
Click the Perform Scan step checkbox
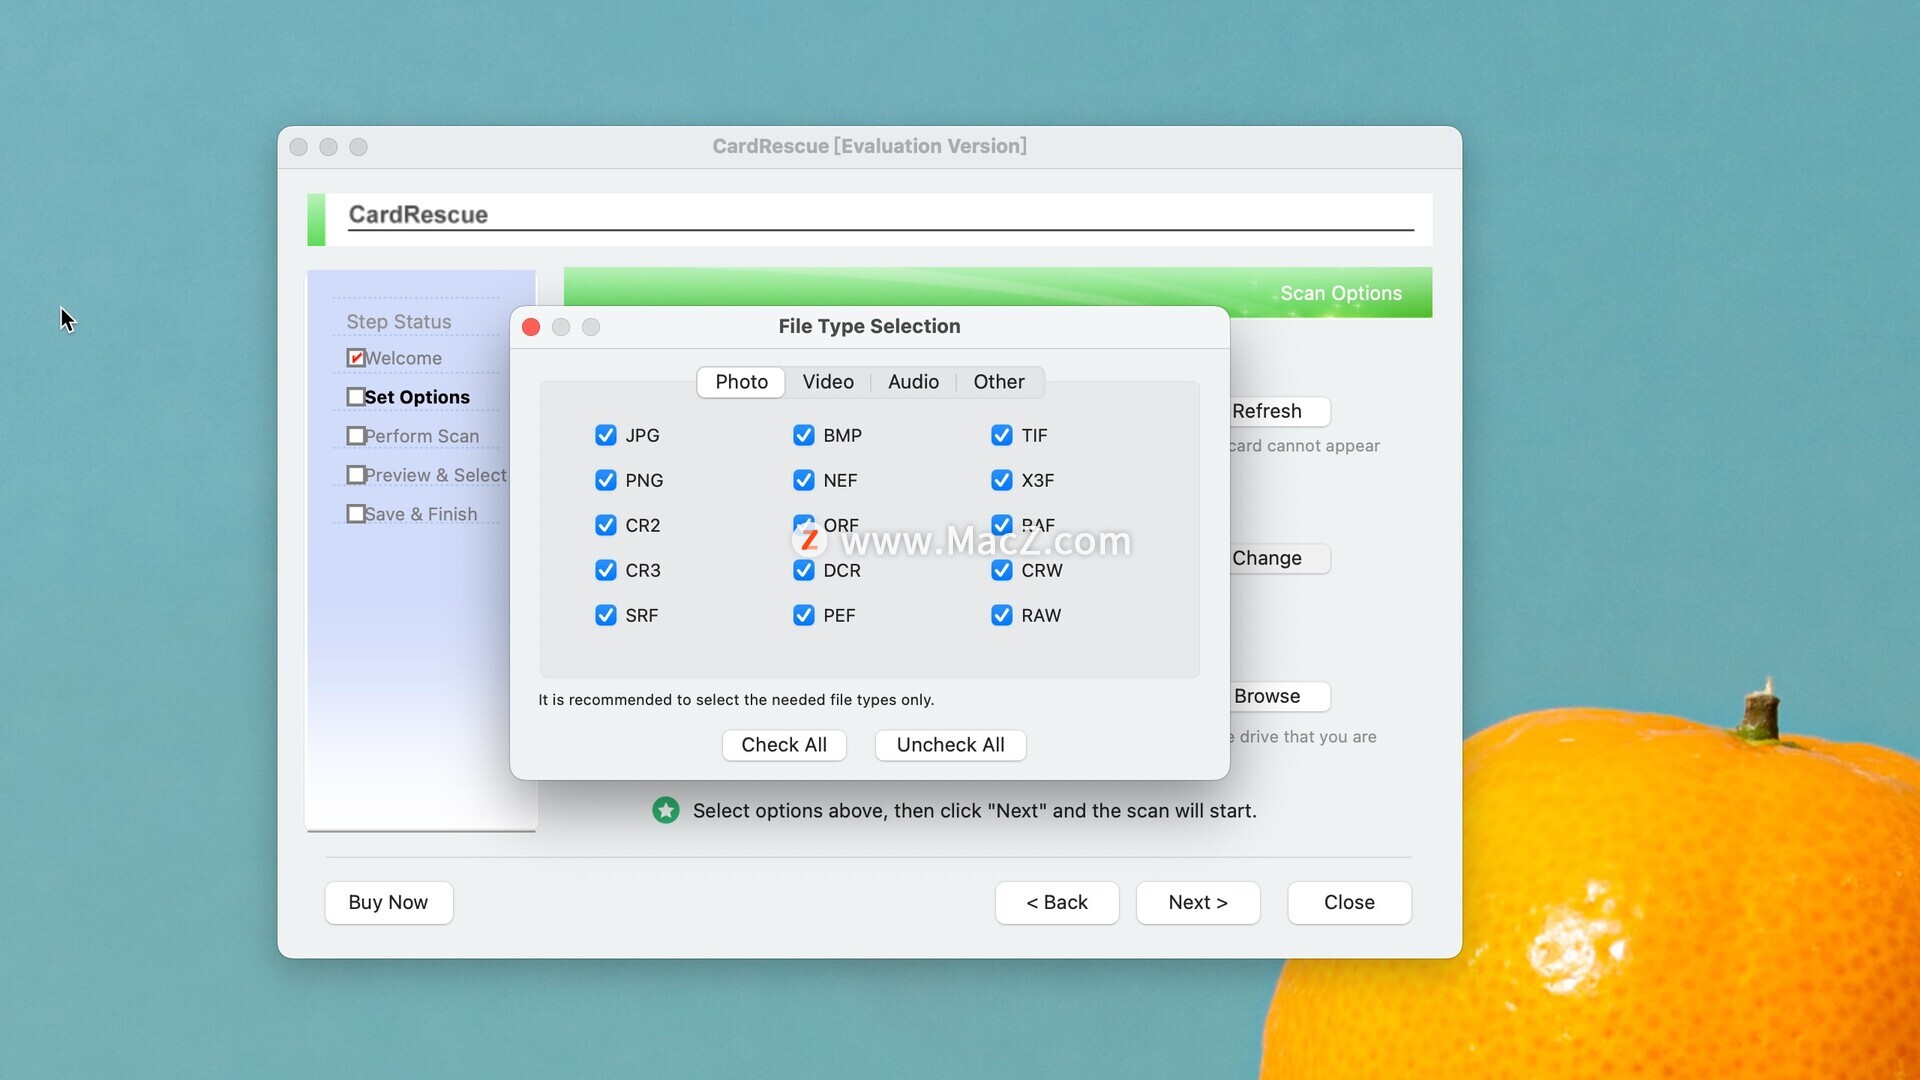(355, 436)
